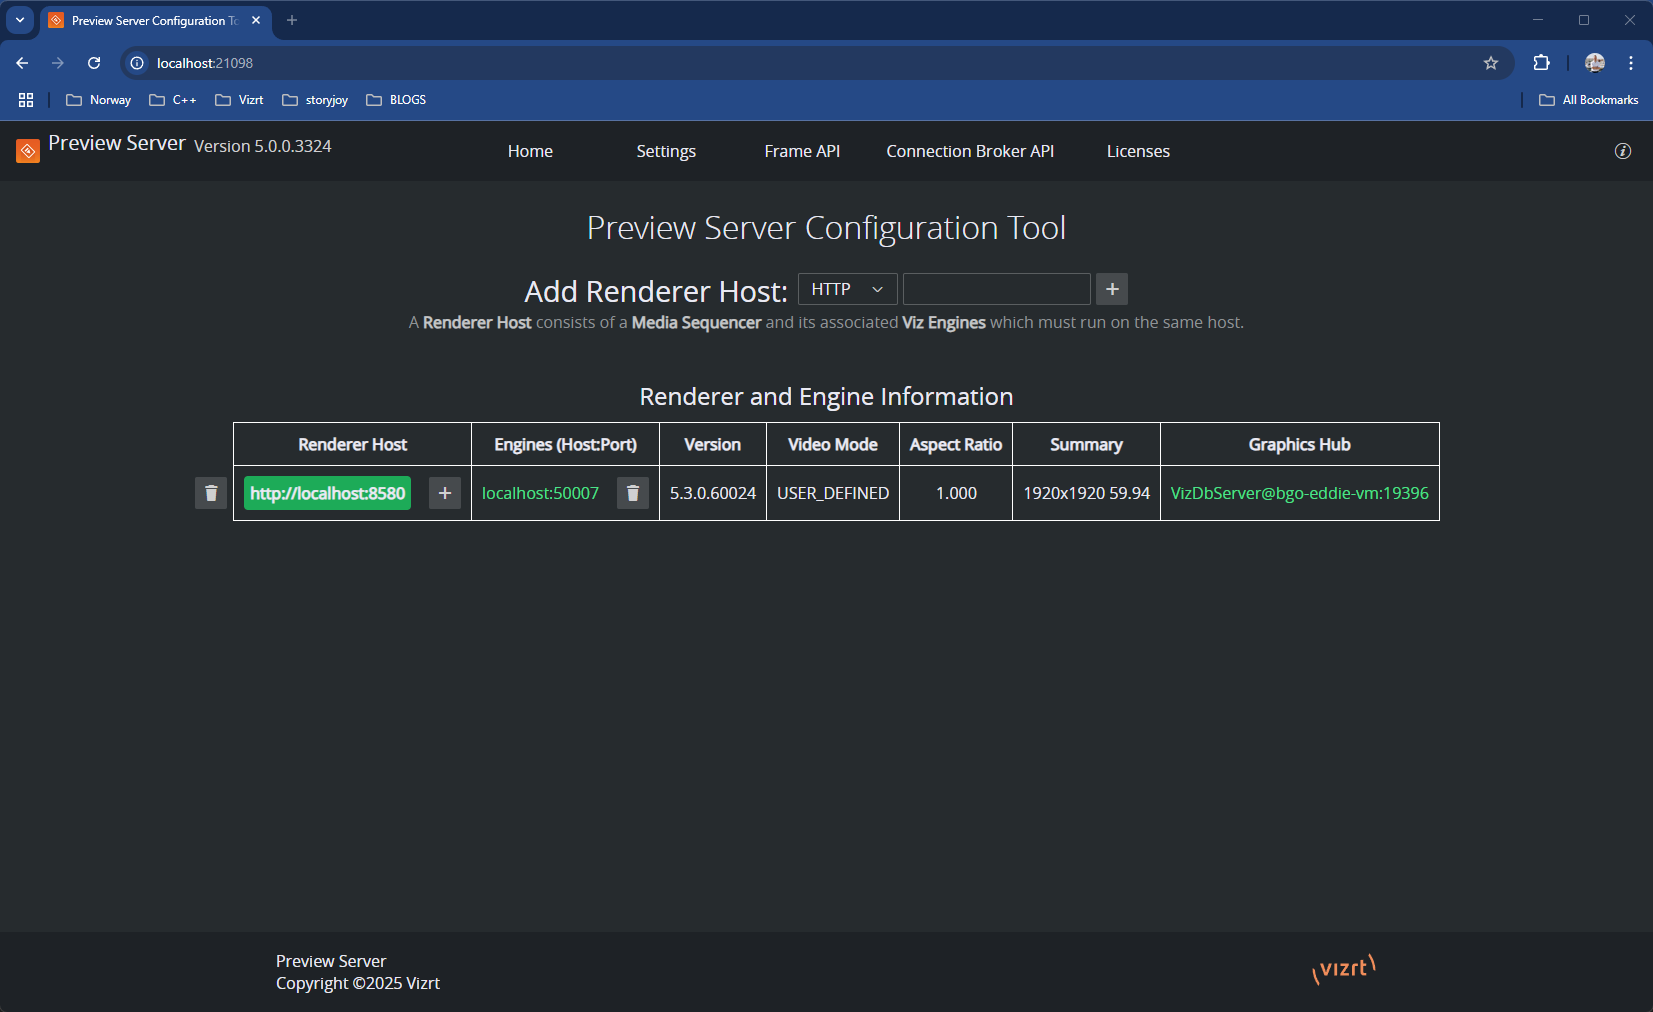Open the Settings page
Screen dimensions: 1653x1012
tap(666, 151)
